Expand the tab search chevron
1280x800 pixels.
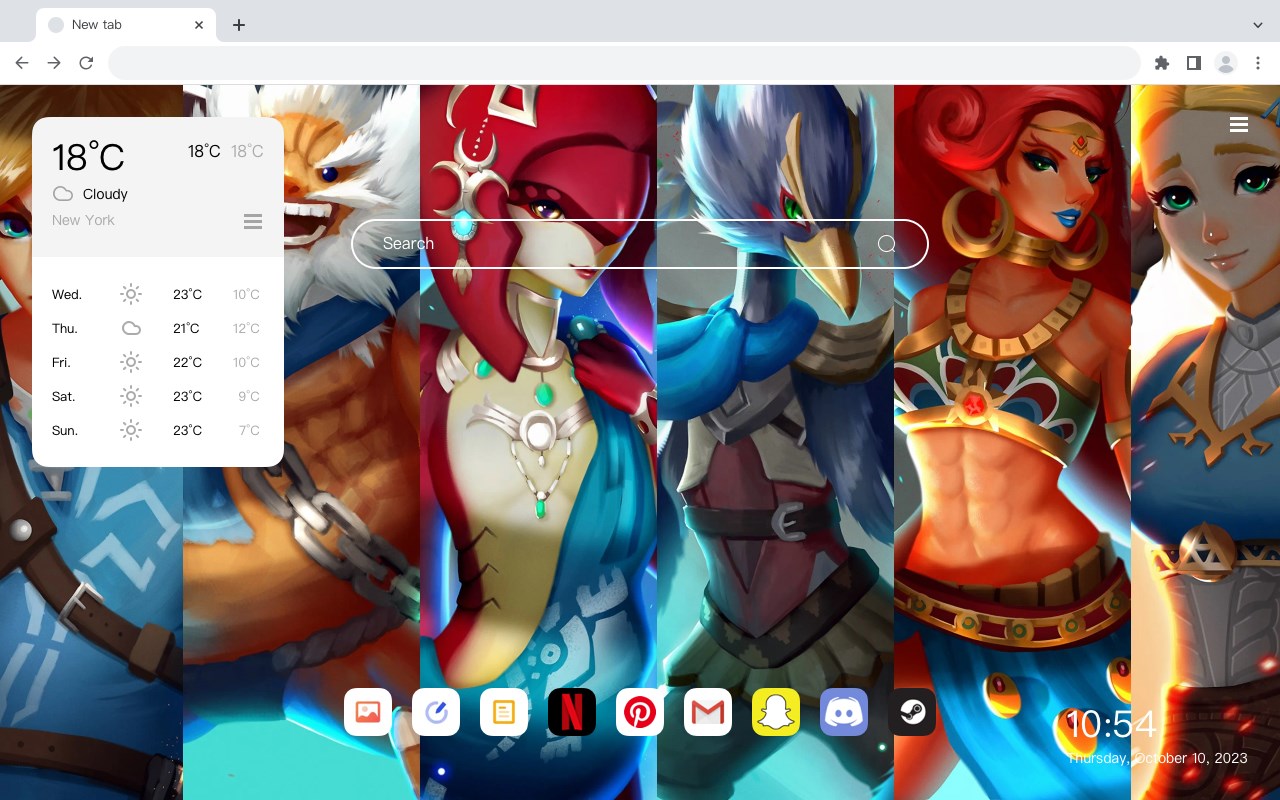1258,25
